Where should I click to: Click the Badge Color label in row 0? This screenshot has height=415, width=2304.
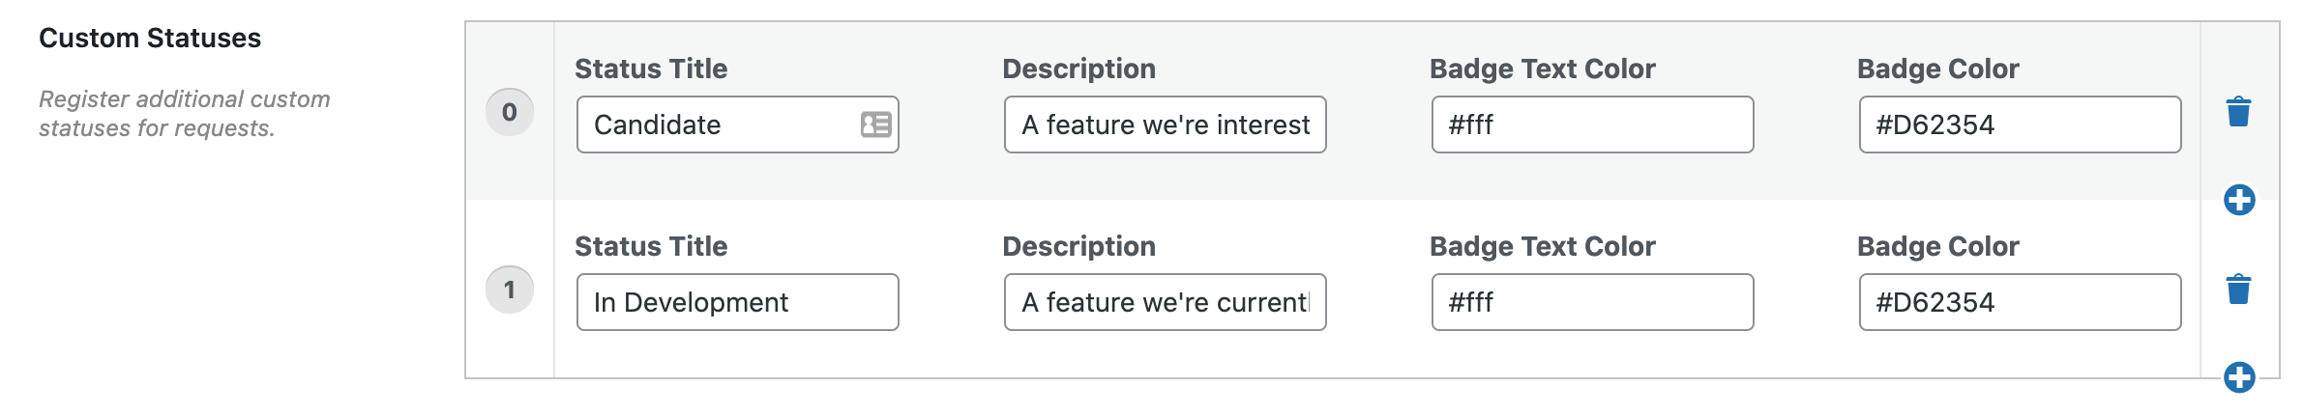pyautogui.click(x=1937, y=69)
